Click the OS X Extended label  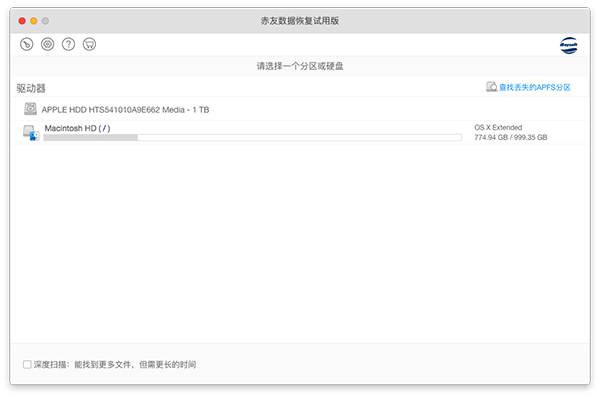pos(498,127)
